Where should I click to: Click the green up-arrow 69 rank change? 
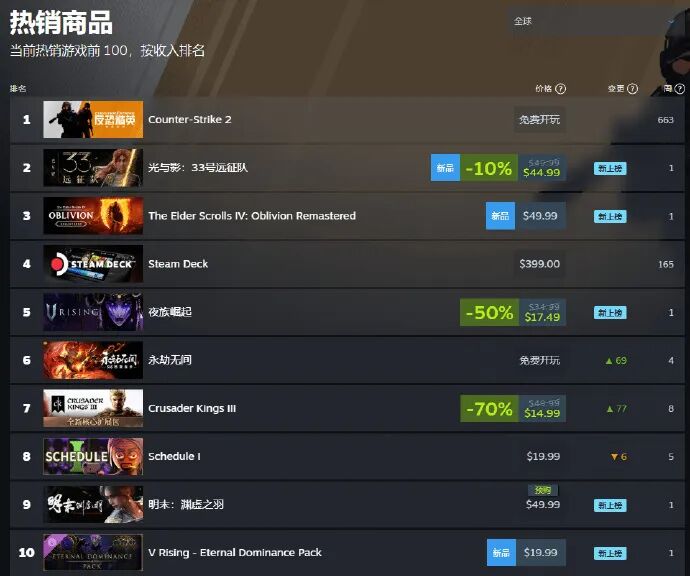[x=616, y=361]
